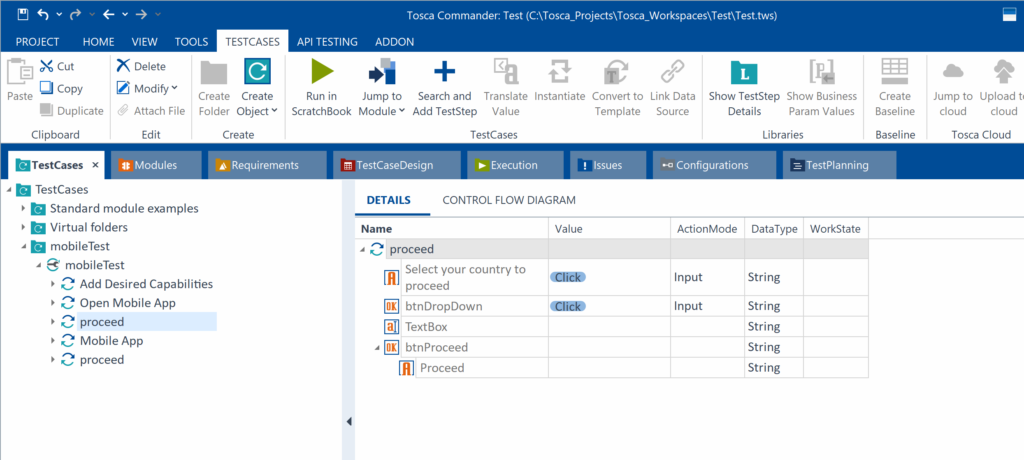The width and height of the screenshot is (1024, 460).
Task: Expand Open Mobile App step
Action: 54,303
